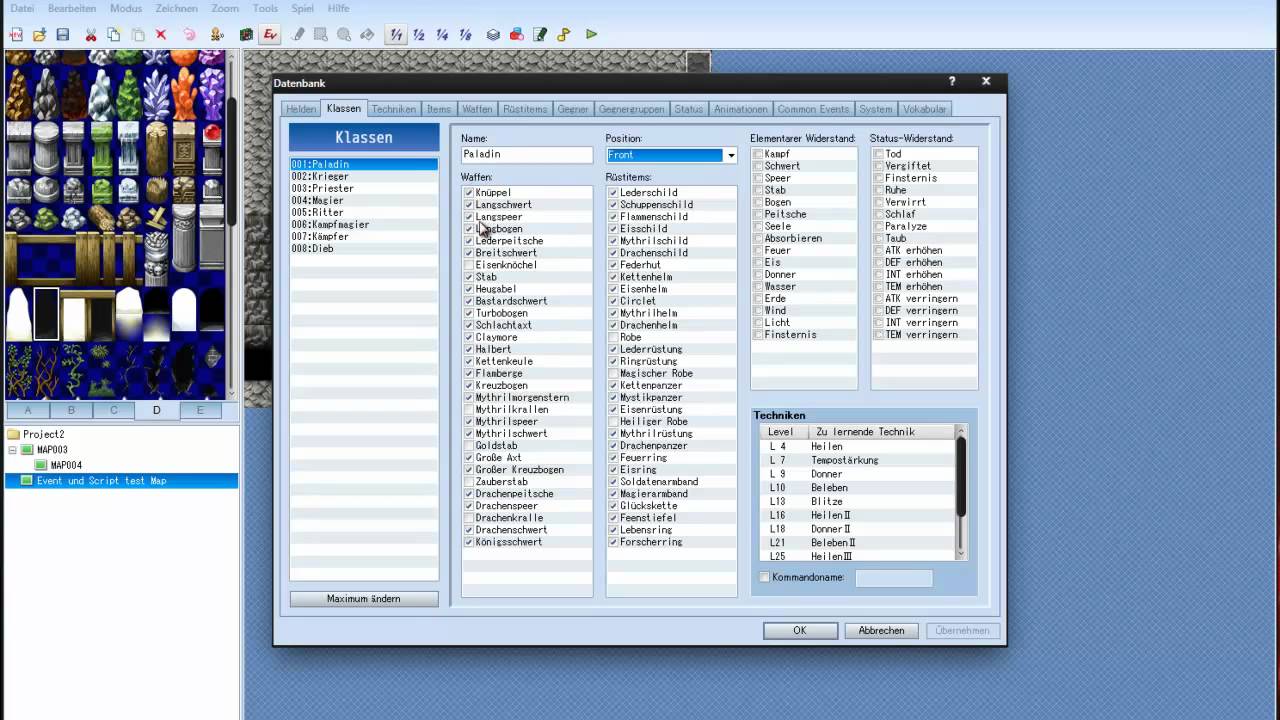
Task: Uncheck the Knüppel weapon checkbox
Action: point(469,193)
